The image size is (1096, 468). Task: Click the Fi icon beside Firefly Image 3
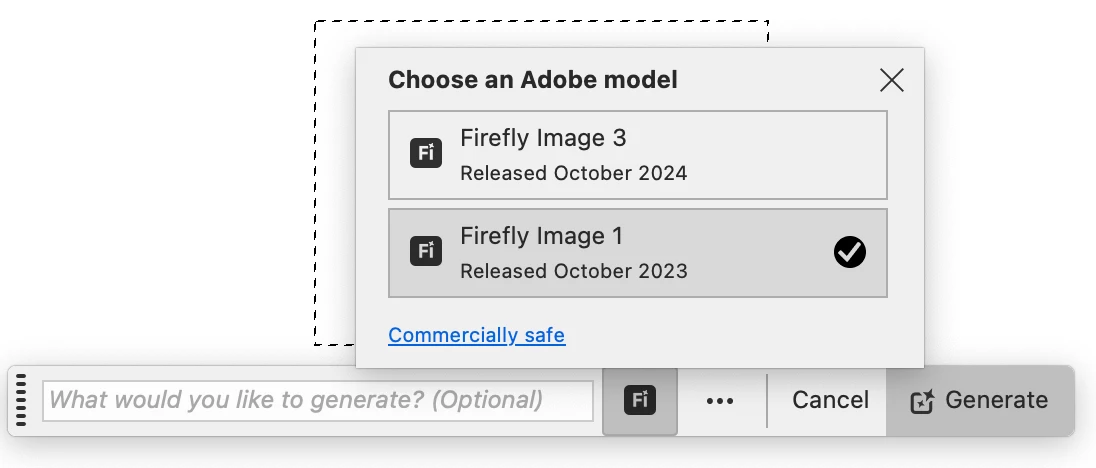pos(426,153)
